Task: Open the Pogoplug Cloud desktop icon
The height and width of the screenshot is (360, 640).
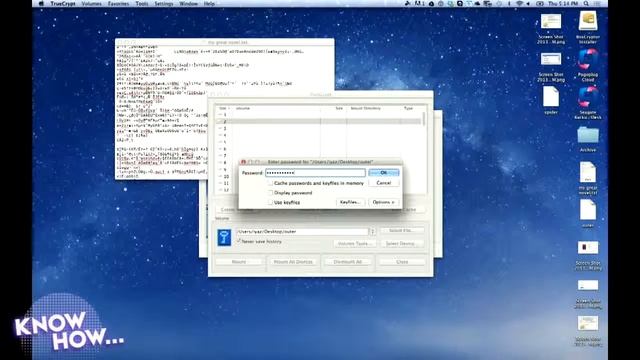Action: tap(588, 60)
